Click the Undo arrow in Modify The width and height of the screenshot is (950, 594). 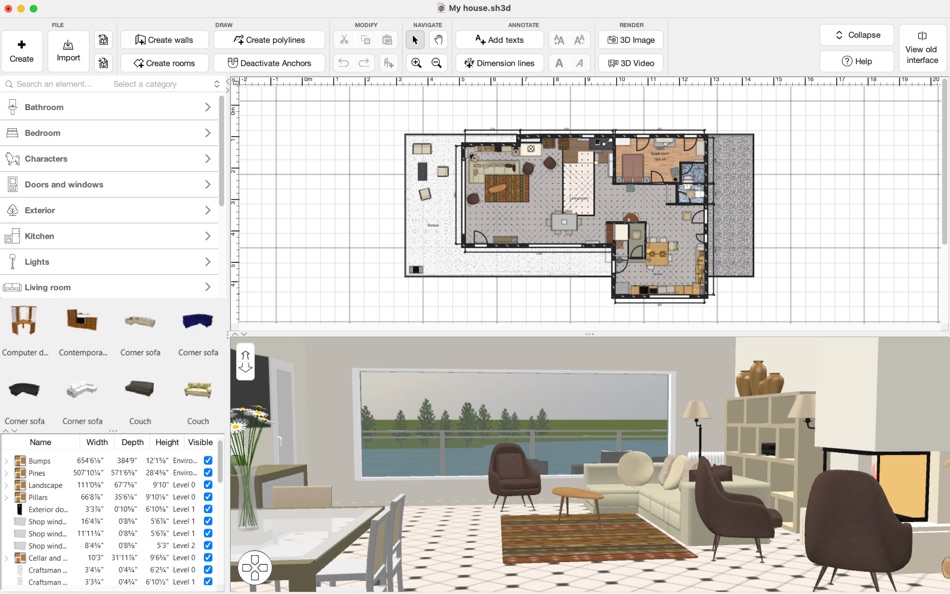point(343,62)
